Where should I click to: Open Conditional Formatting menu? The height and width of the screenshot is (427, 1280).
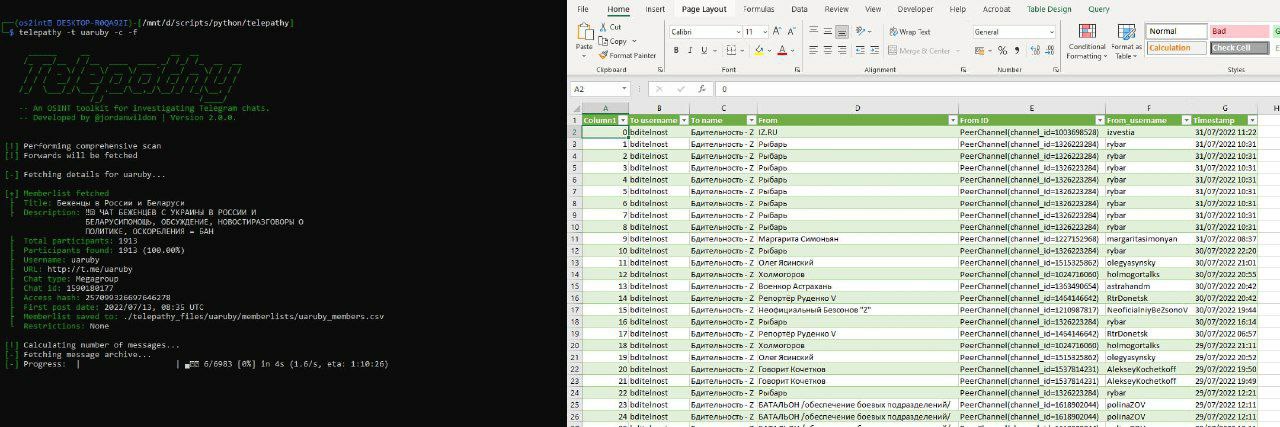point(1087,40)
